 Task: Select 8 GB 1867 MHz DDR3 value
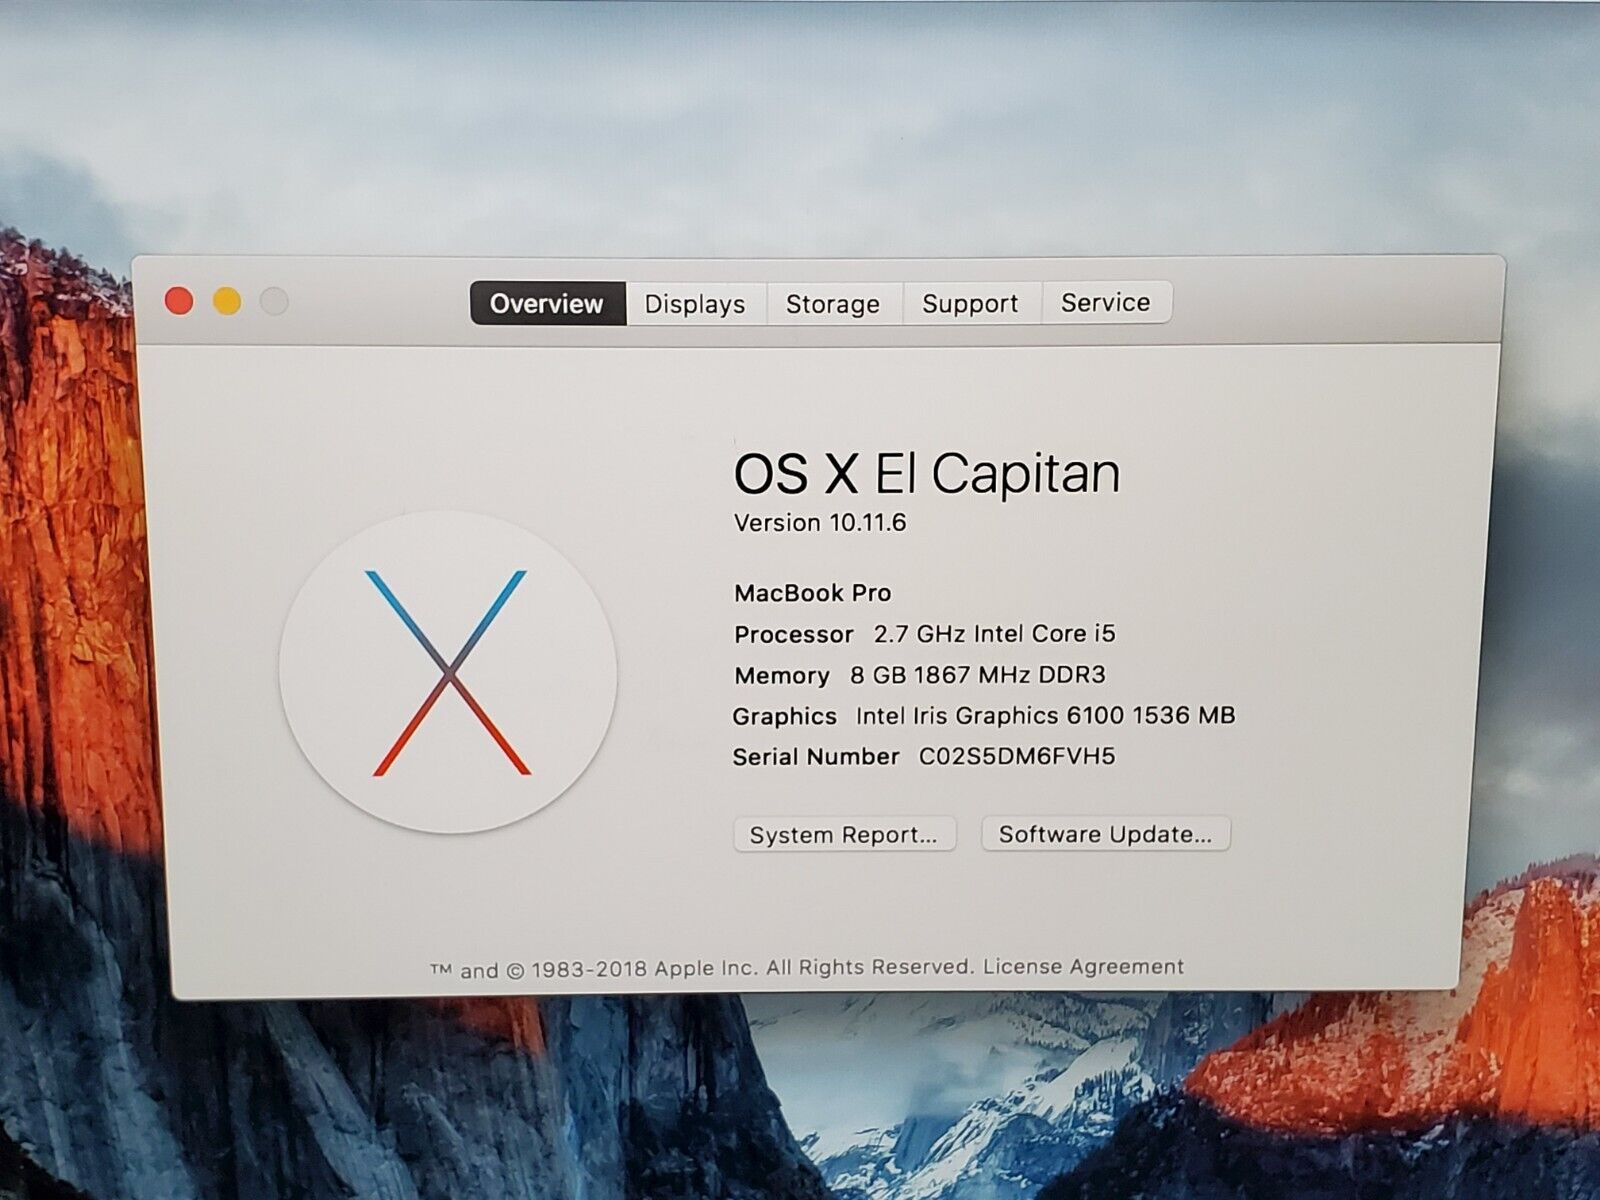(978, 675)
